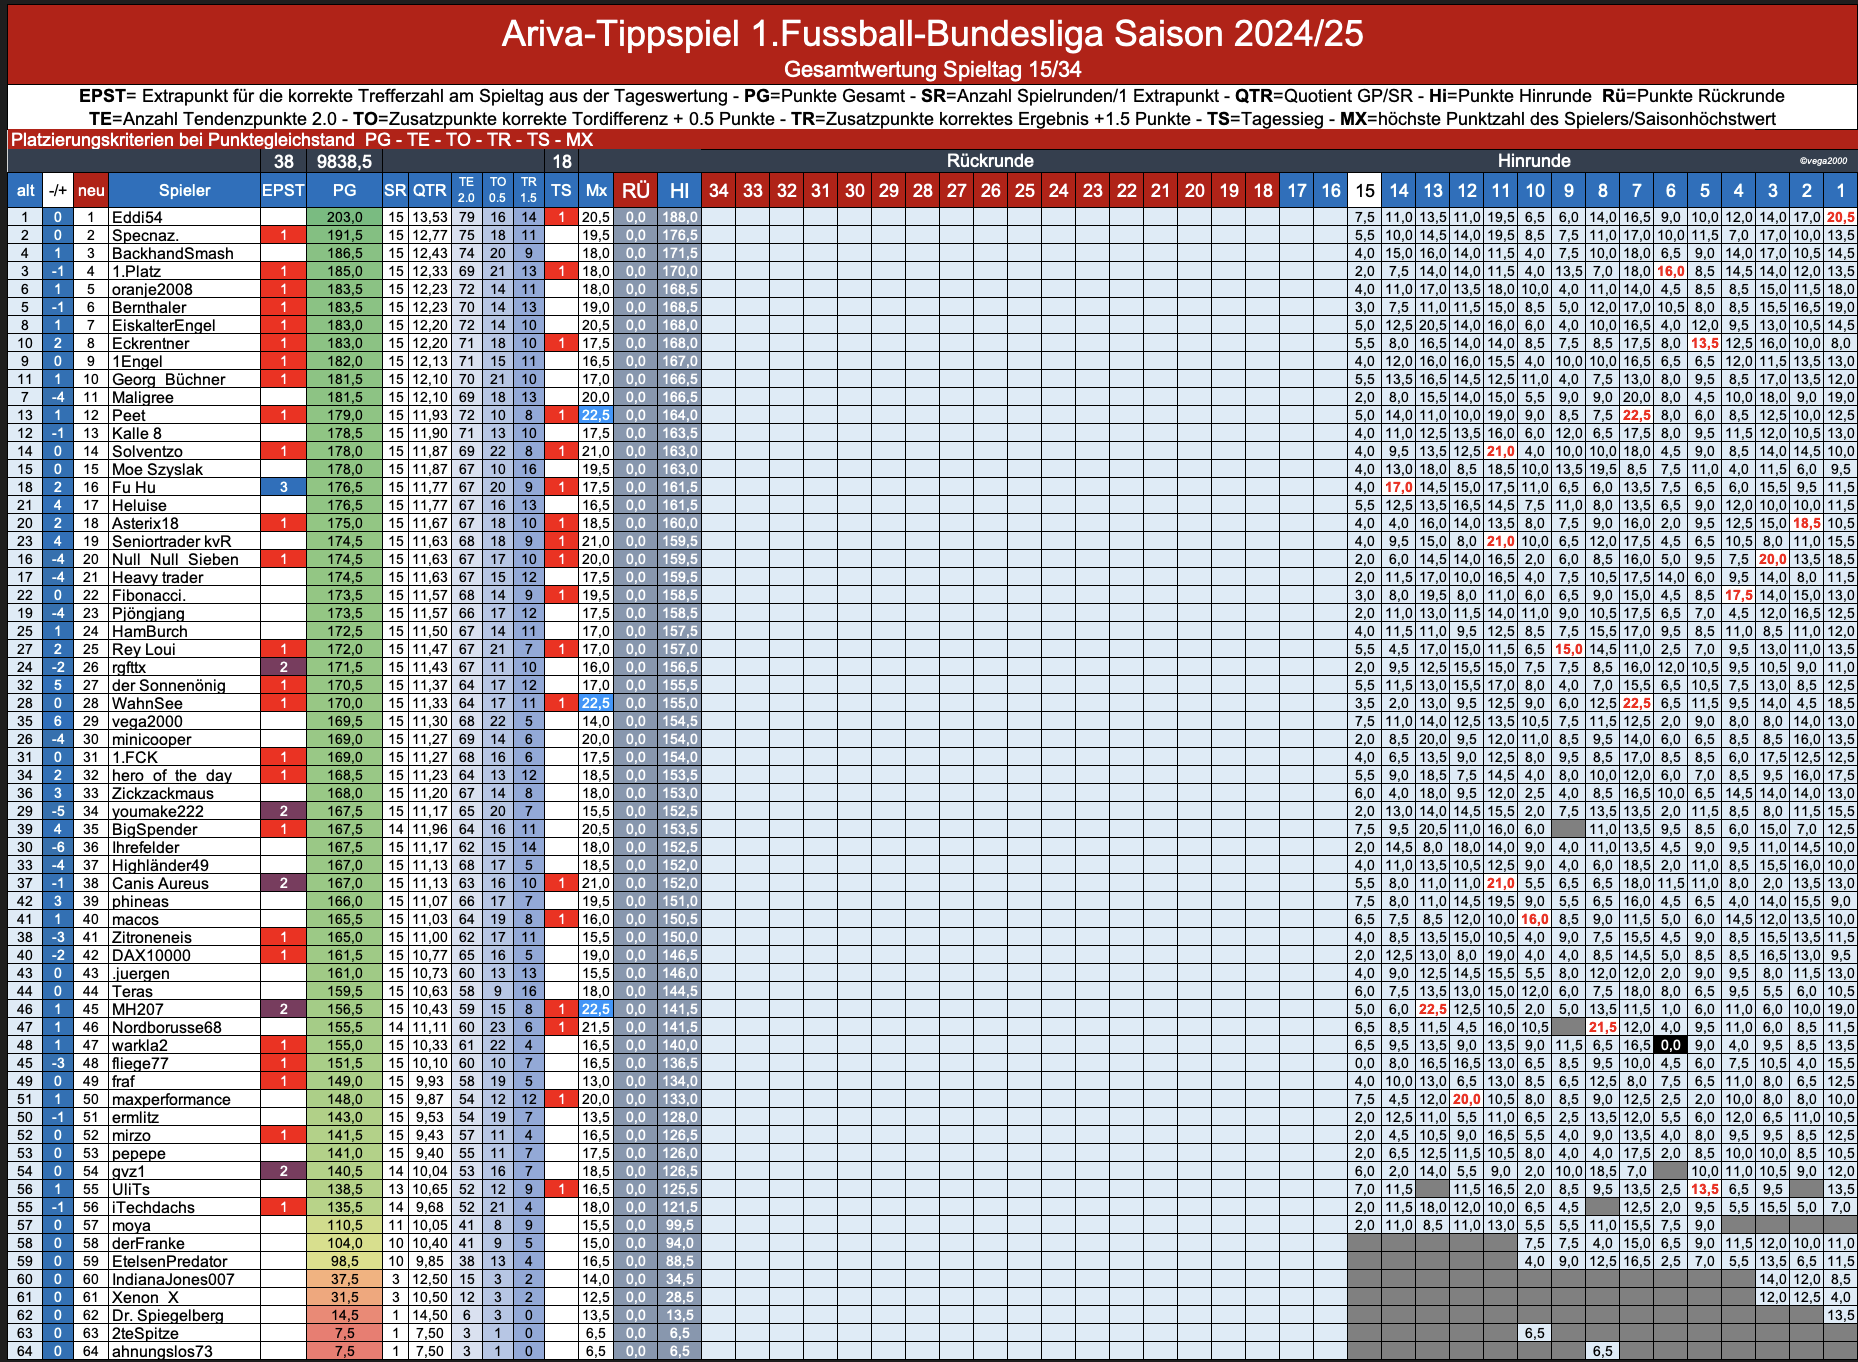Viewport: 1858px width, 1362px height.
Task: Click the 'HI' column header
Action: click(679, 190)
